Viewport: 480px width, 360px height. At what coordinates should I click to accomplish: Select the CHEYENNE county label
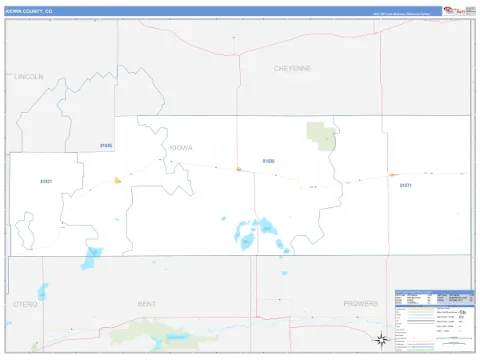(x=292, y=68)
